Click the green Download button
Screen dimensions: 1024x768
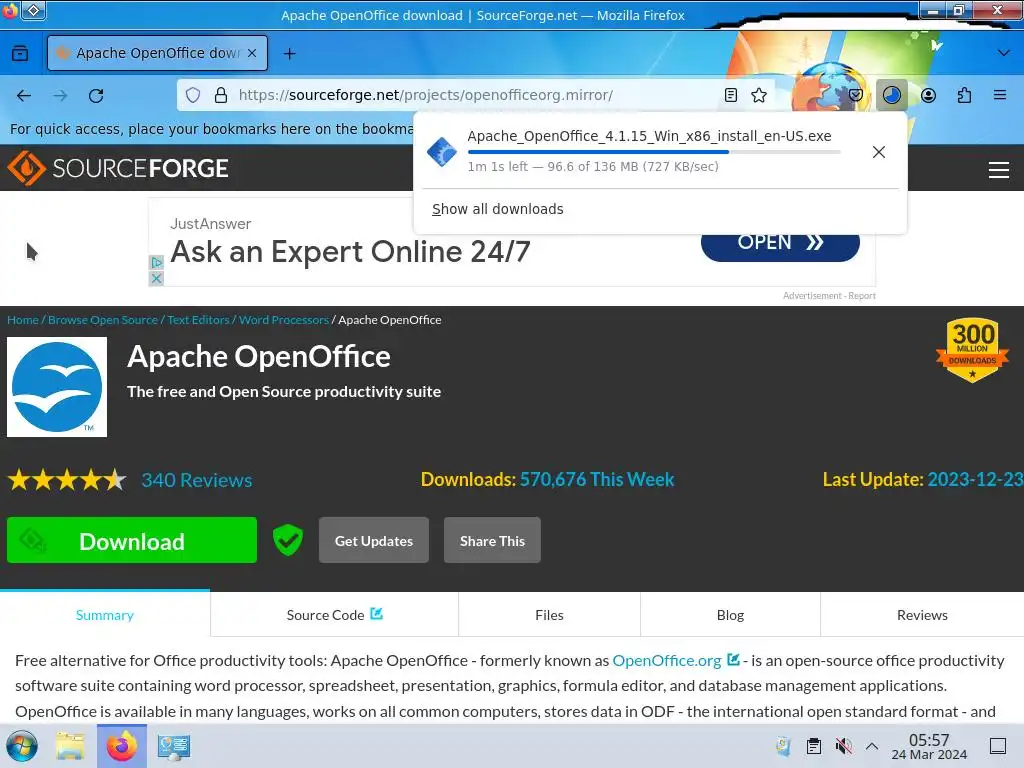click(132, 540)
